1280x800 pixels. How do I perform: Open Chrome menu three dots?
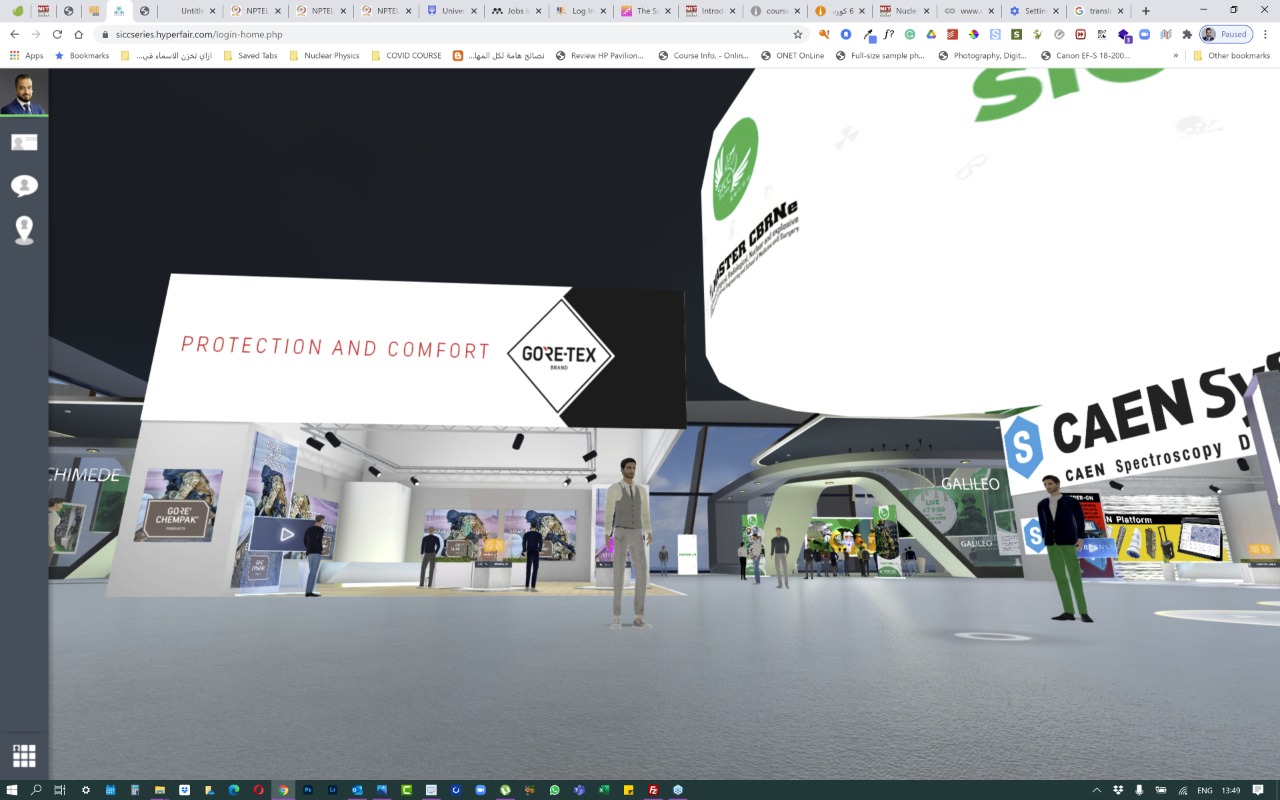(1265, 34)
